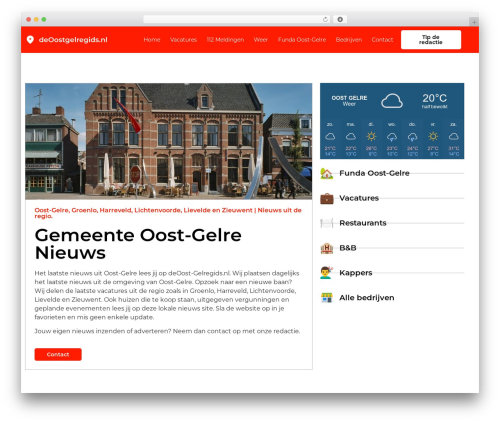
Task: Click the OOST GELRE Weer label
Action: click(x=349, y=101)
